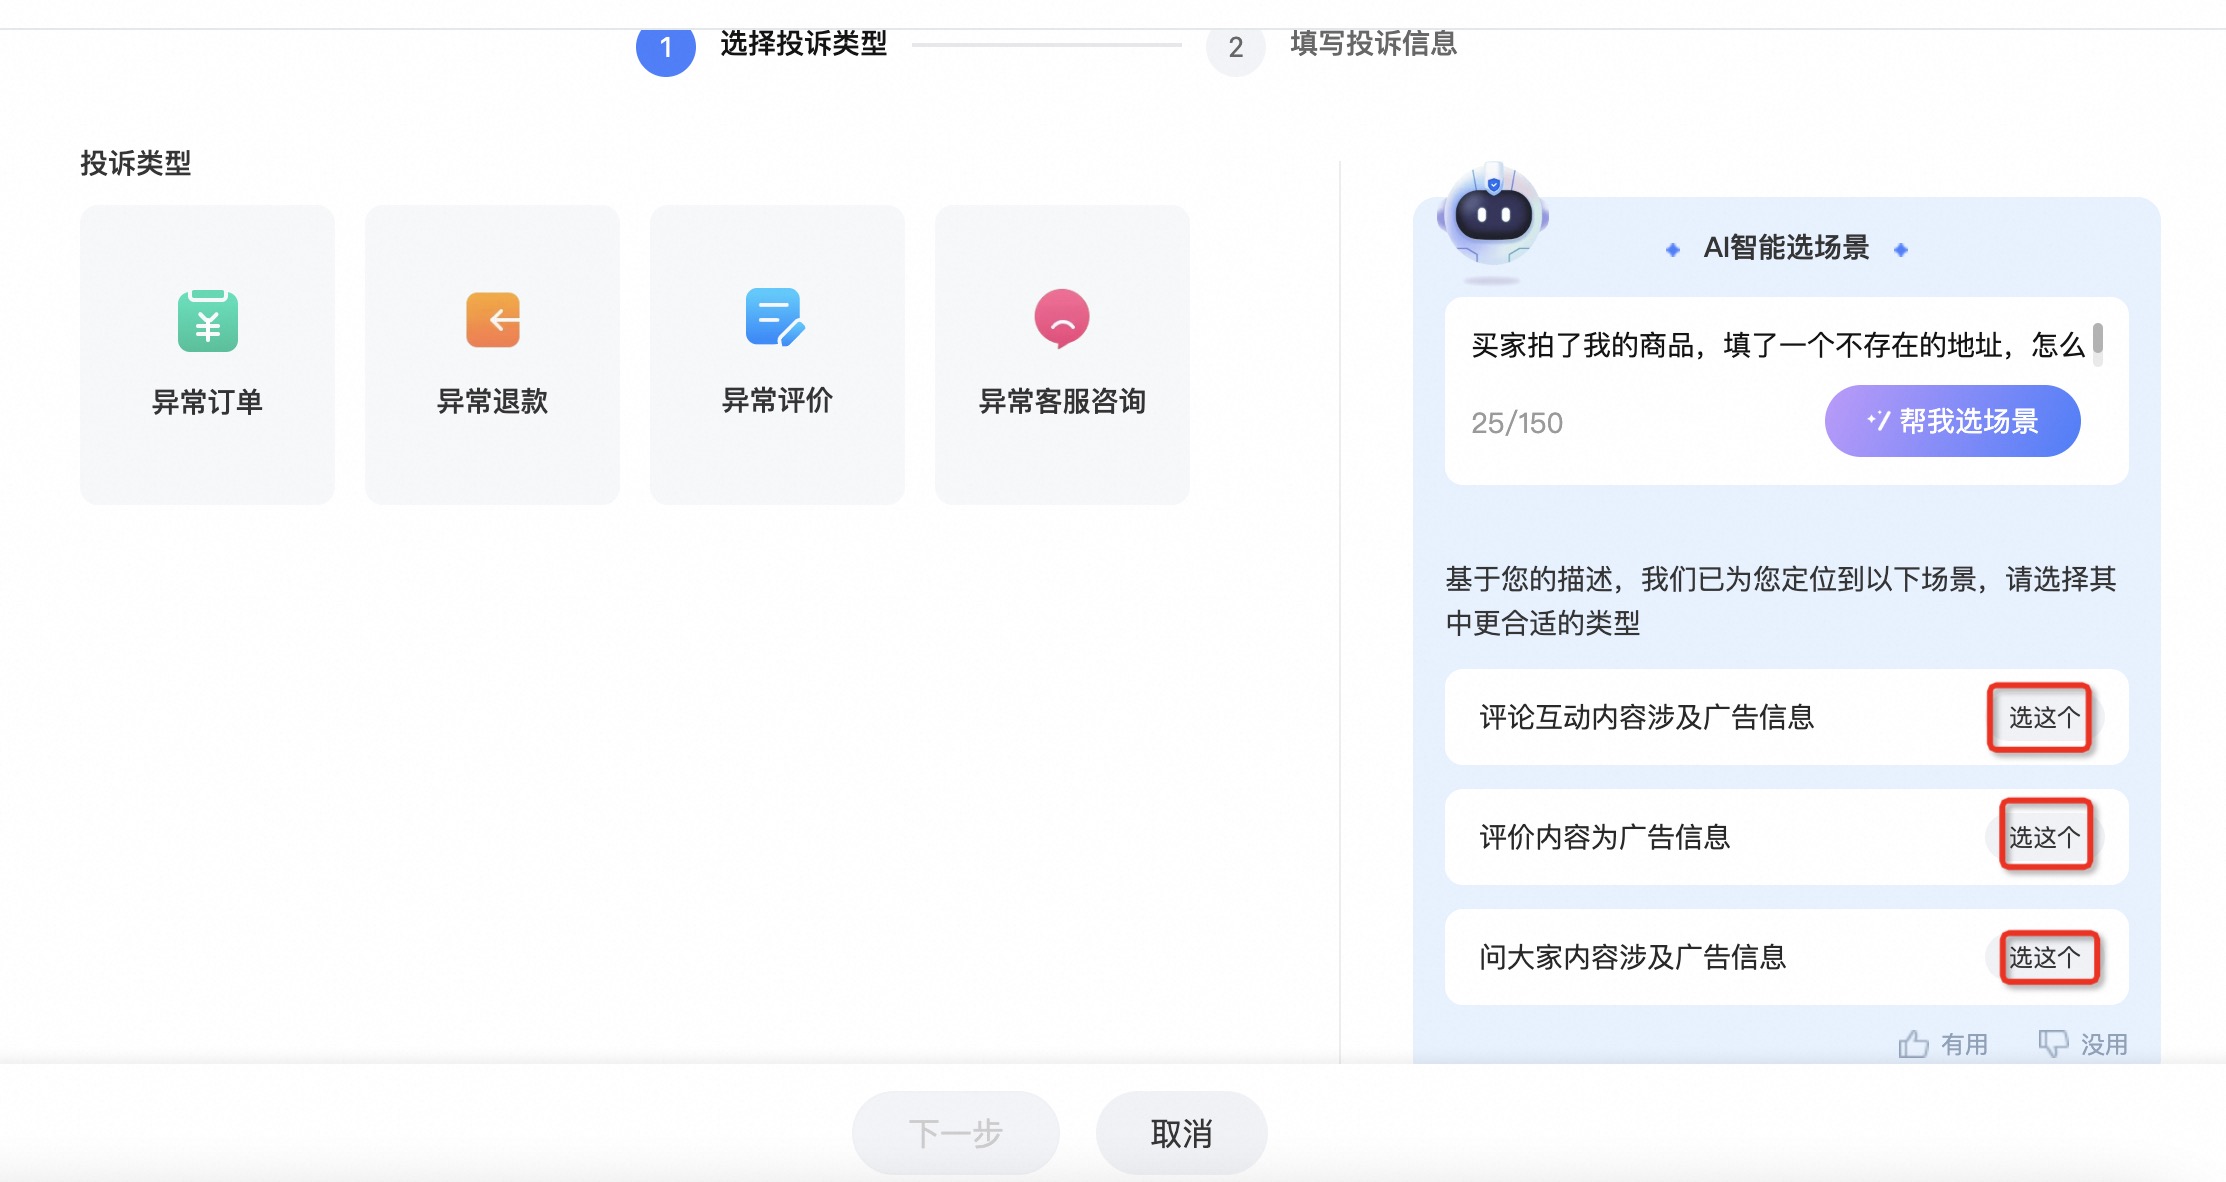Click the green 异常订单 yen icon

coord(208,321)
